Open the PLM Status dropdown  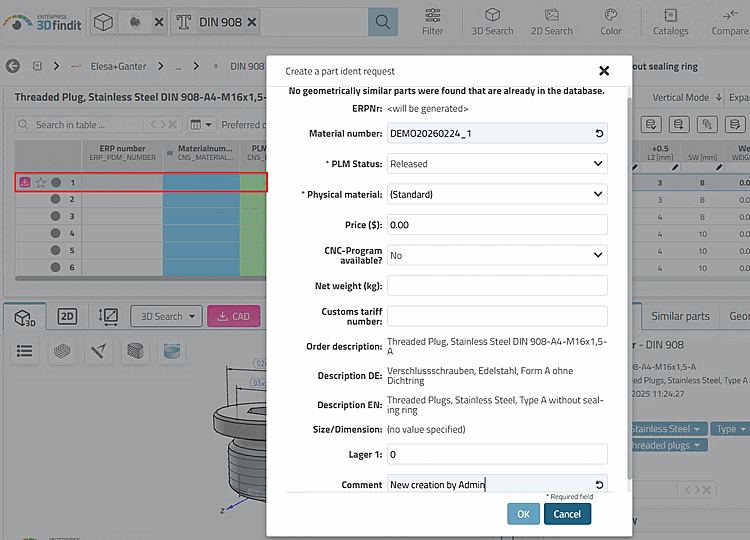click(497, 164)
